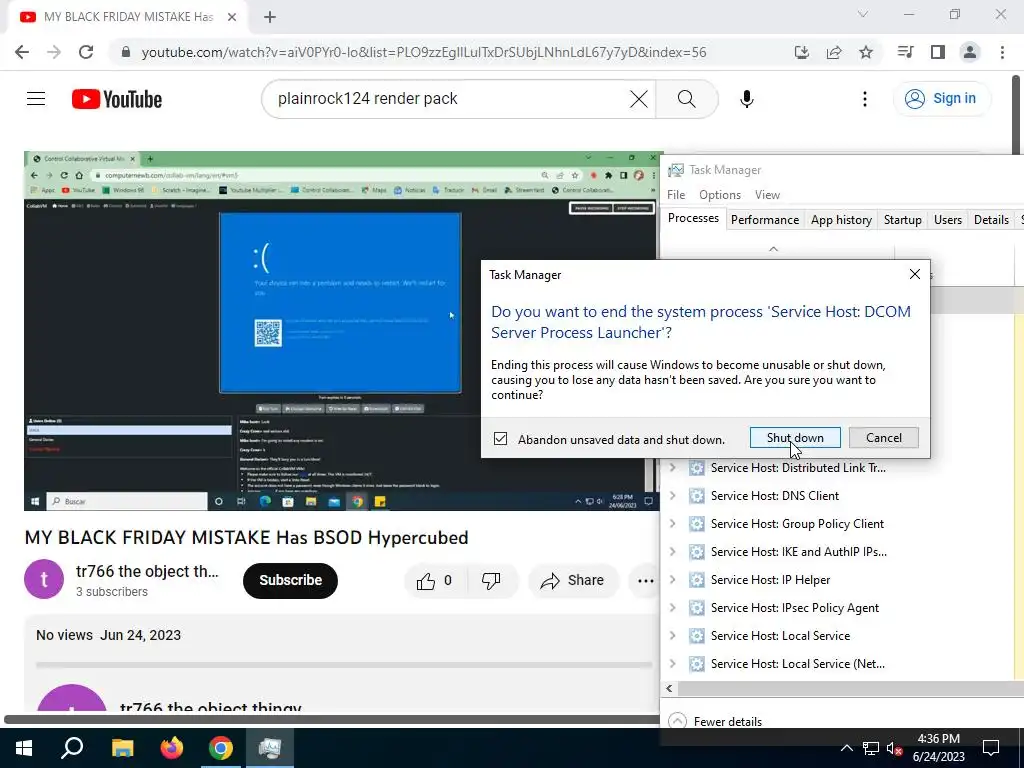Reload the page in Chrome
Screen dimensions: 1024x768
pyautogui.click(x=86, y=52)
